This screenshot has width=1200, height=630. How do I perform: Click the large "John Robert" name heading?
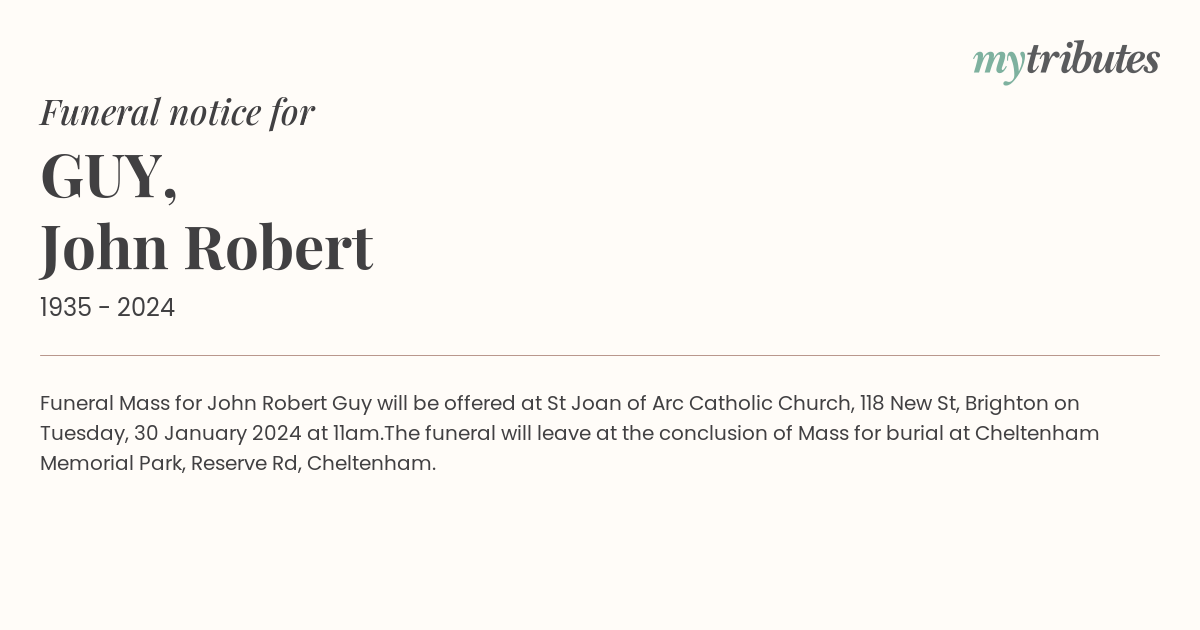pyautogui.click(x=206, y=247)
